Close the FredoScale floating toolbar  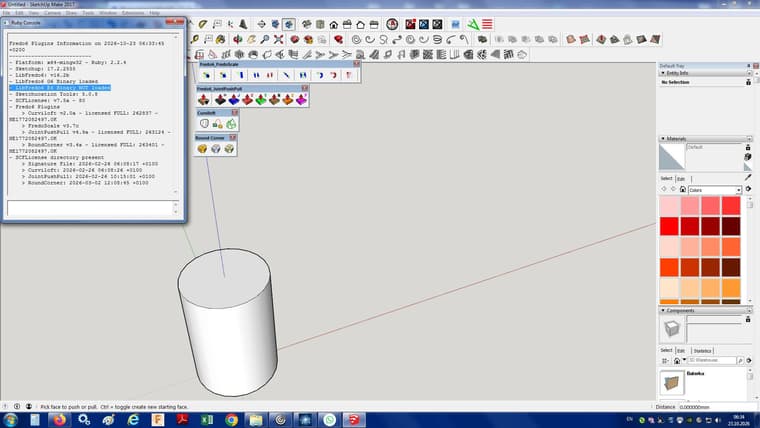(357, 64)
